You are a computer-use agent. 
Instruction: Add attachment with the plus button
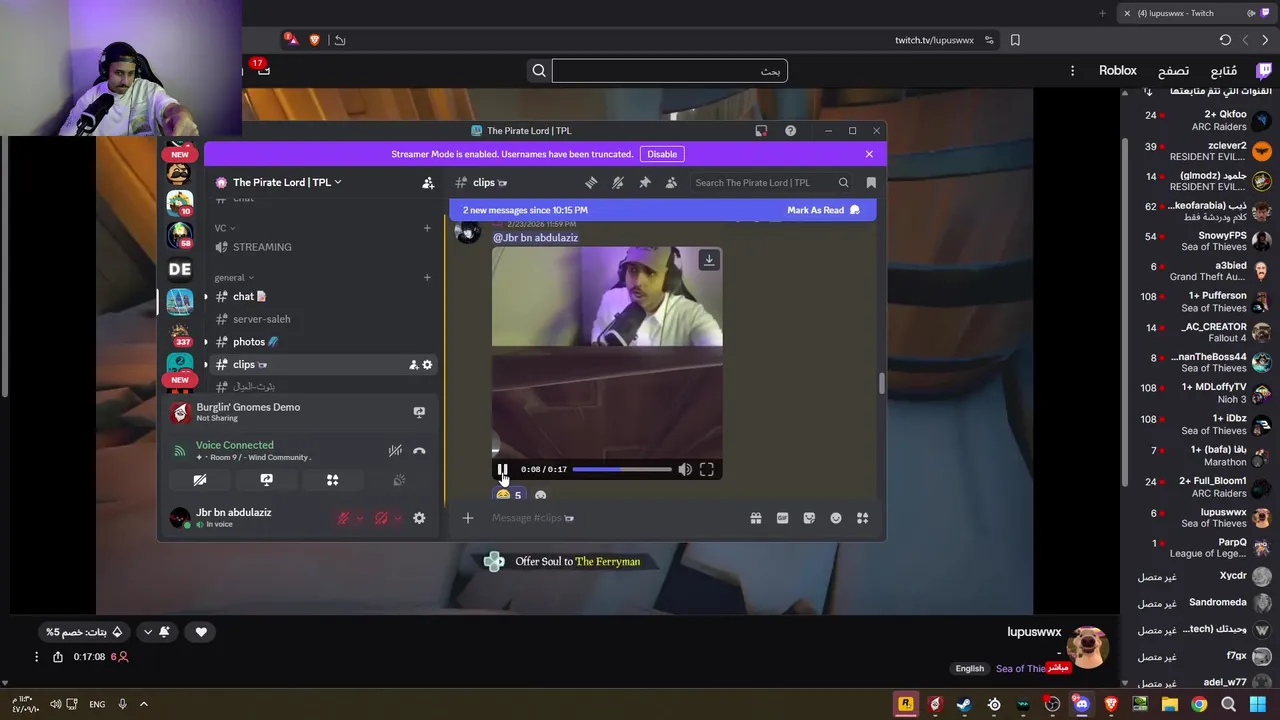click(x=467, y=518)
